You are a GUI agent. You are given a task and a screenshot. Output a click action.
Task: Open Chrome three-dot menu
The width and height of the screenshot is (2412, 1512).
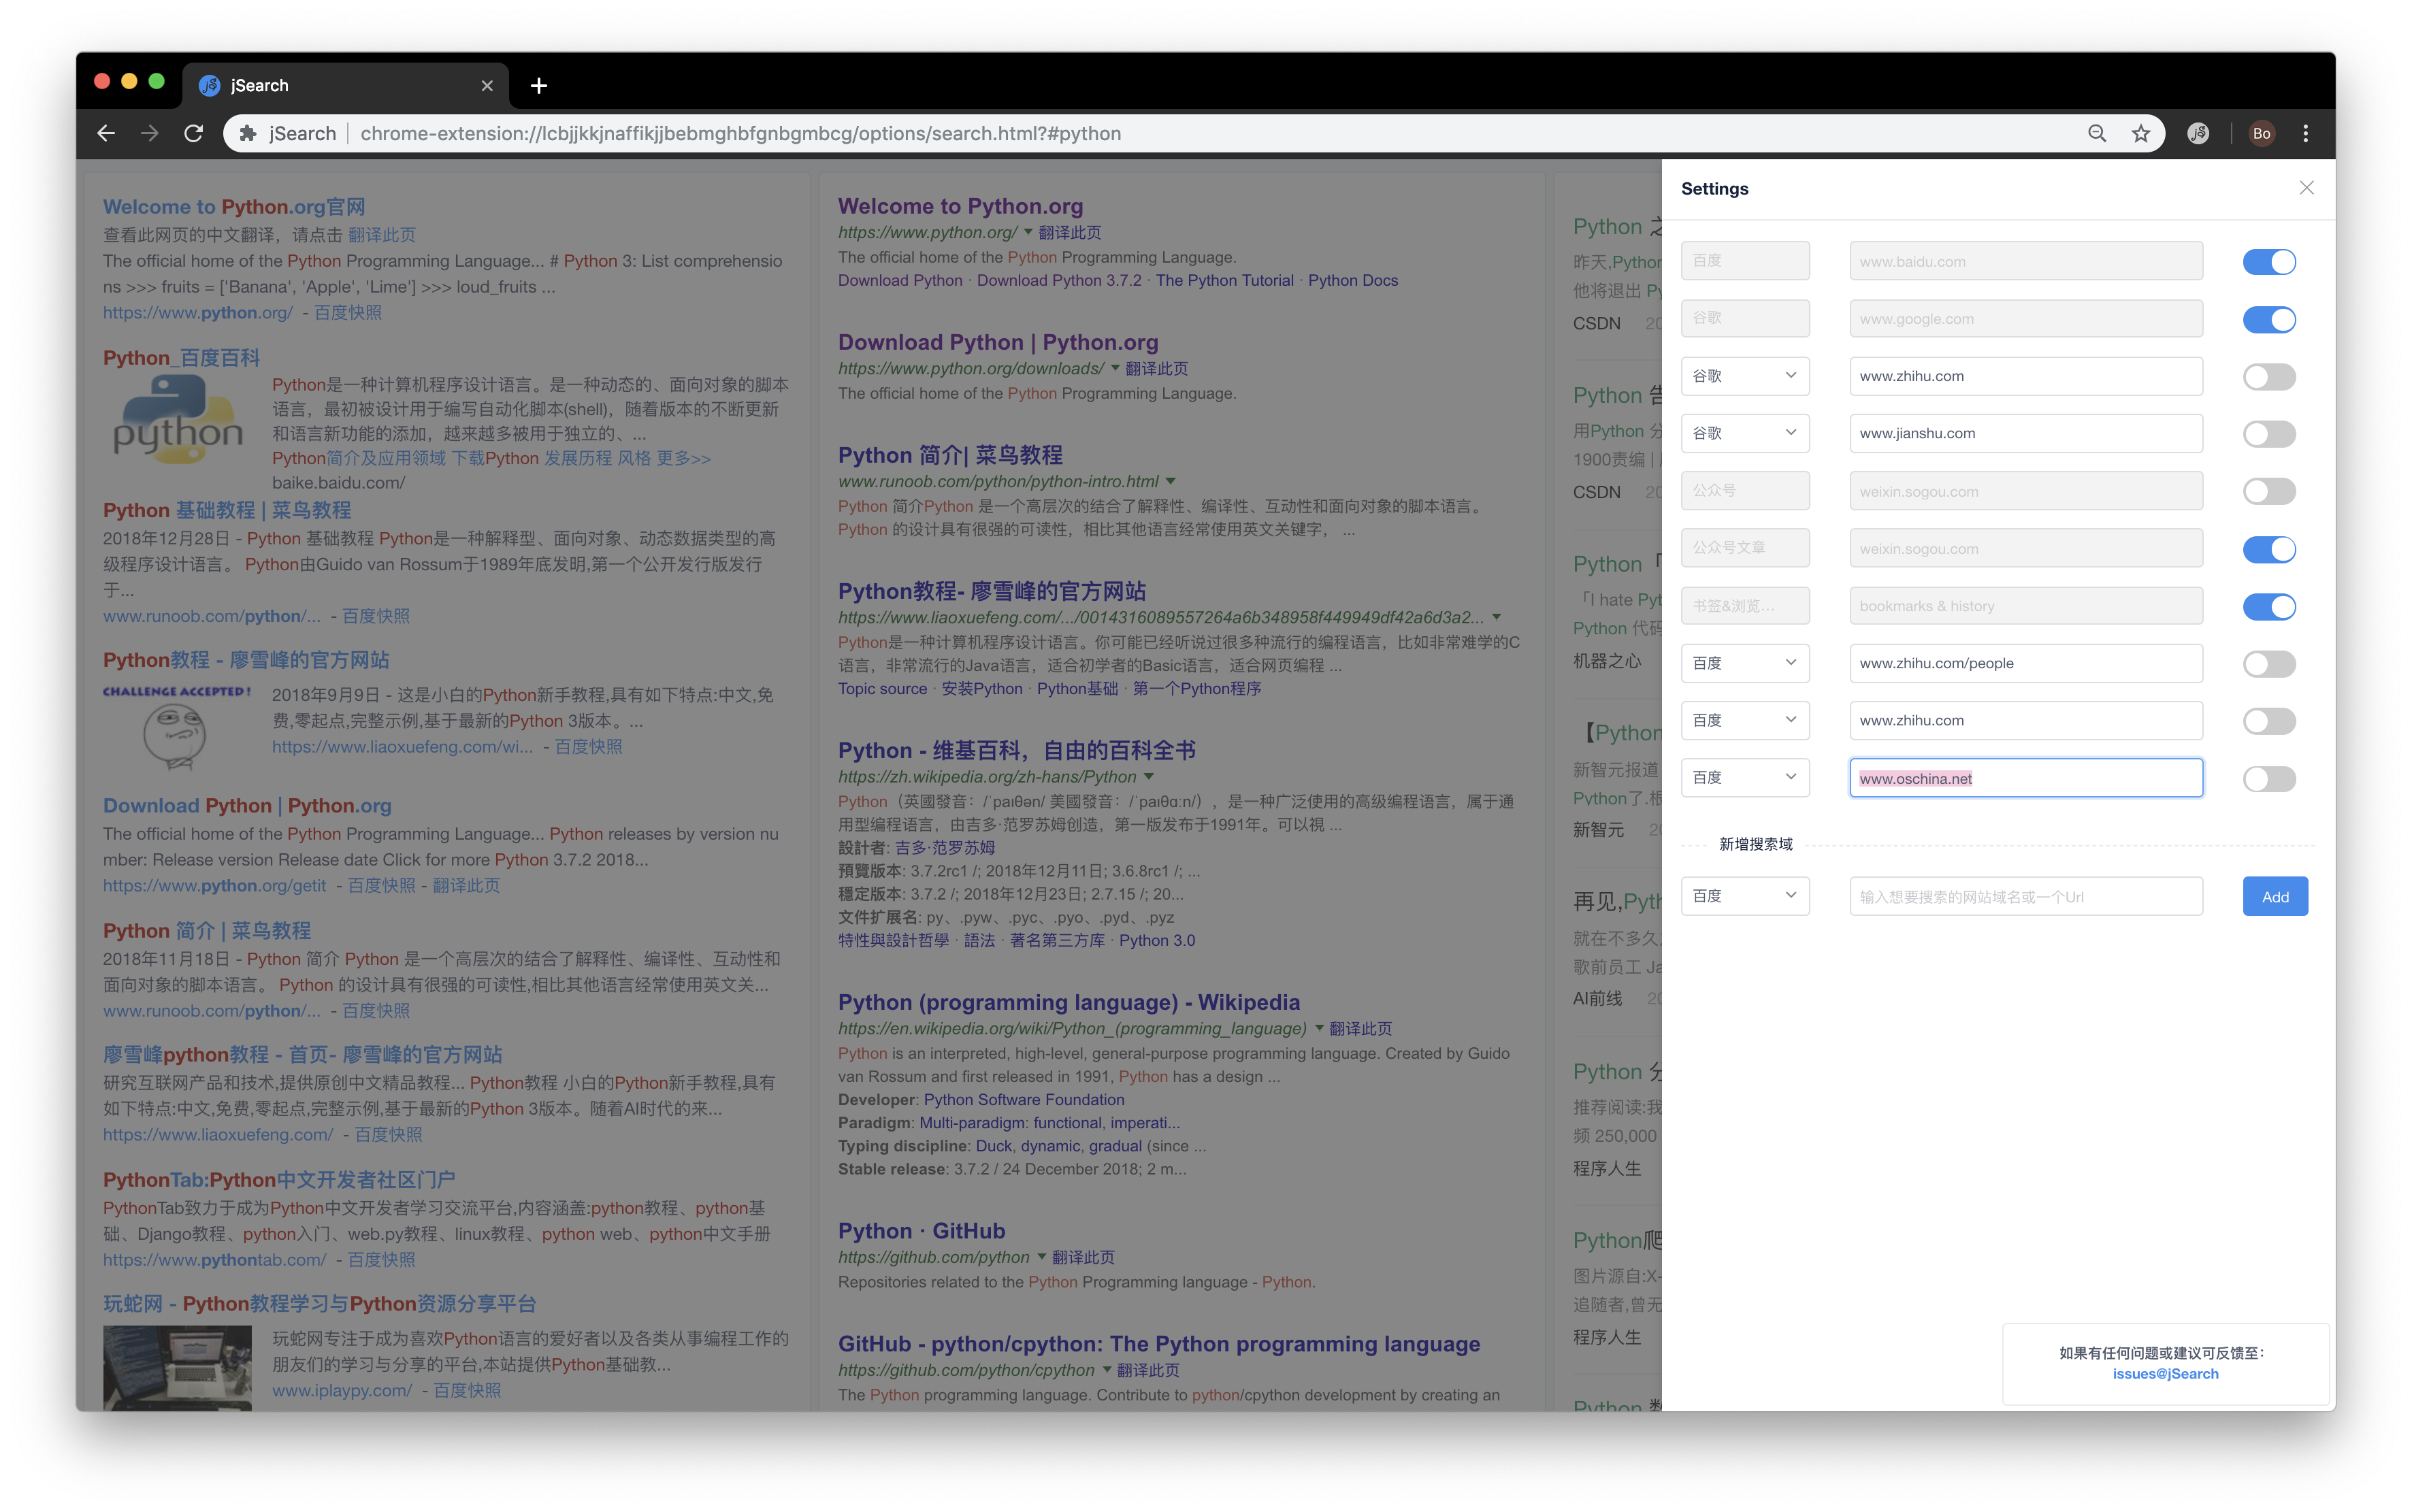(x=2306, y=133)
